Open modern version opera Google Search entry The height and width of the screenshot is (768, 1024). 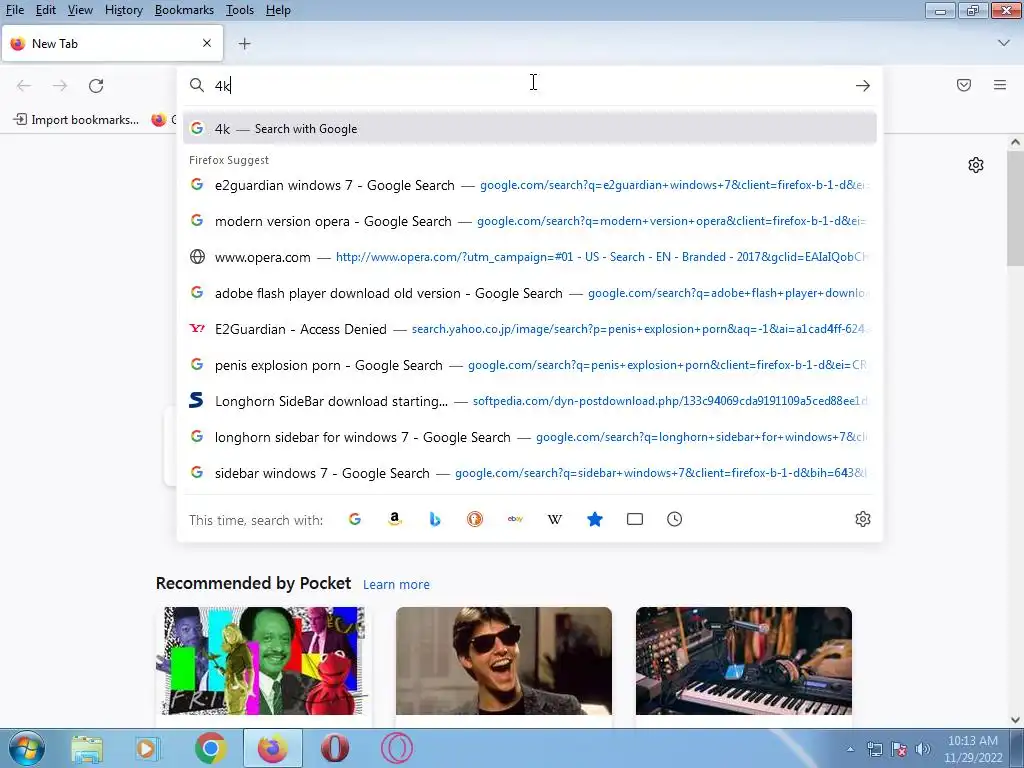tap(530, 221)
